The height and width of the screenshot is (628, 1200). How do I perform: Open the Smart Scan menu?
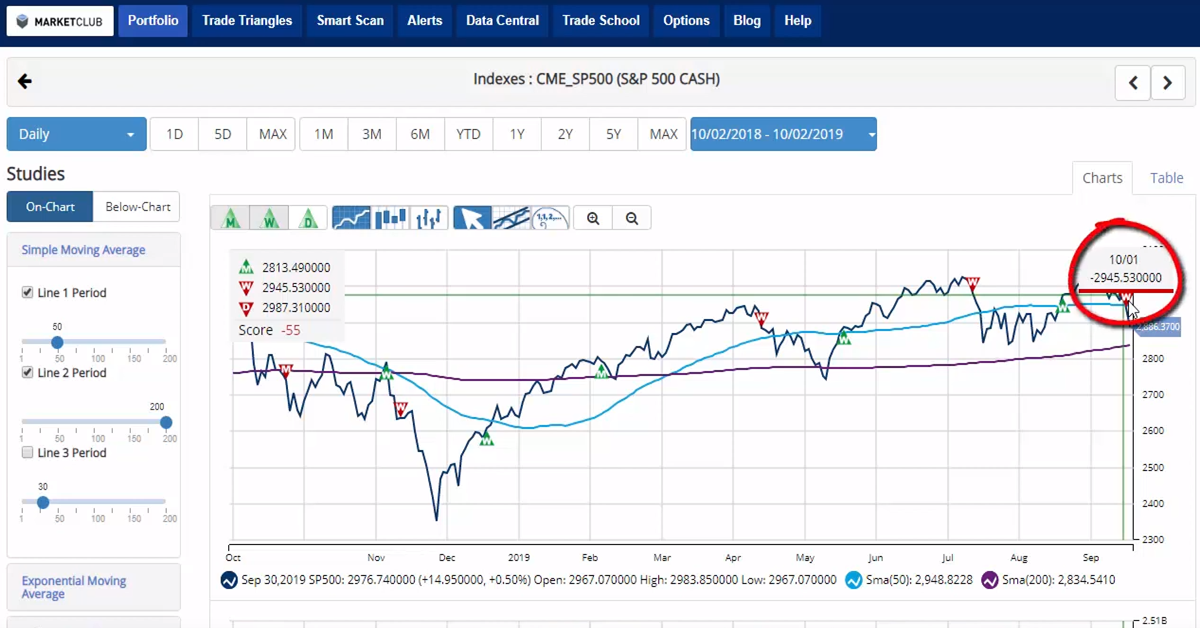350,20
